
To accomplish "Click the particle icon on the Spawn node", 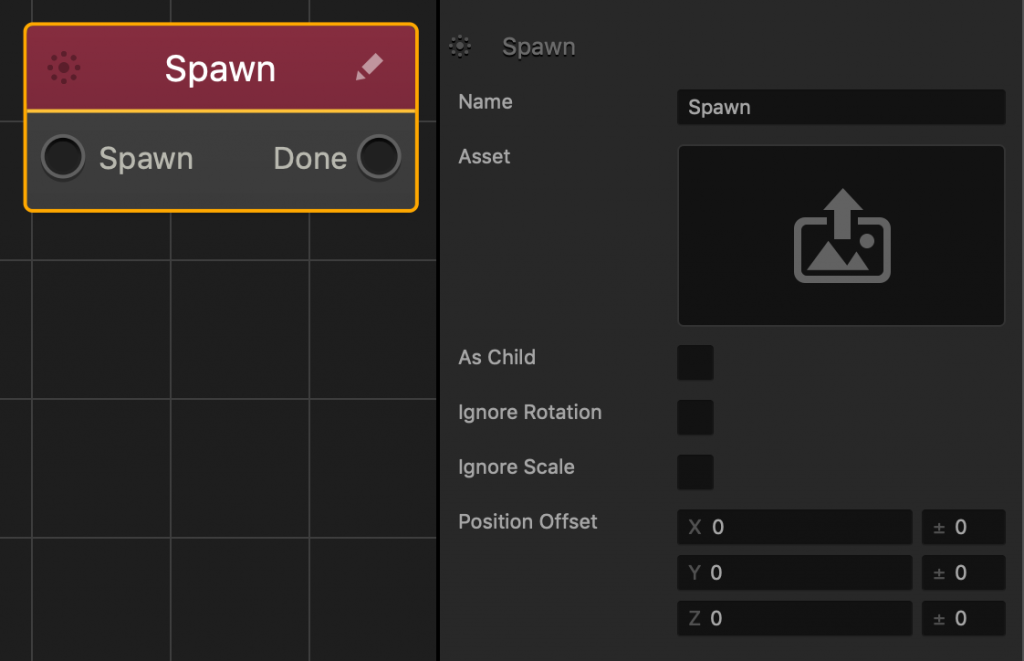I will click(x=63, y=67).
